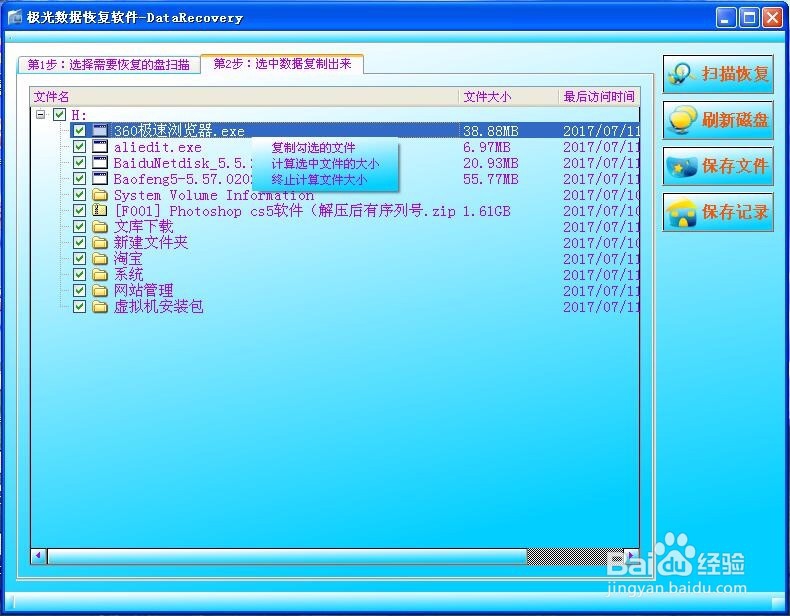Sort by the 最后访问时间 column header
This screenshot has width=790, height=616.
(x=599, y=97)
